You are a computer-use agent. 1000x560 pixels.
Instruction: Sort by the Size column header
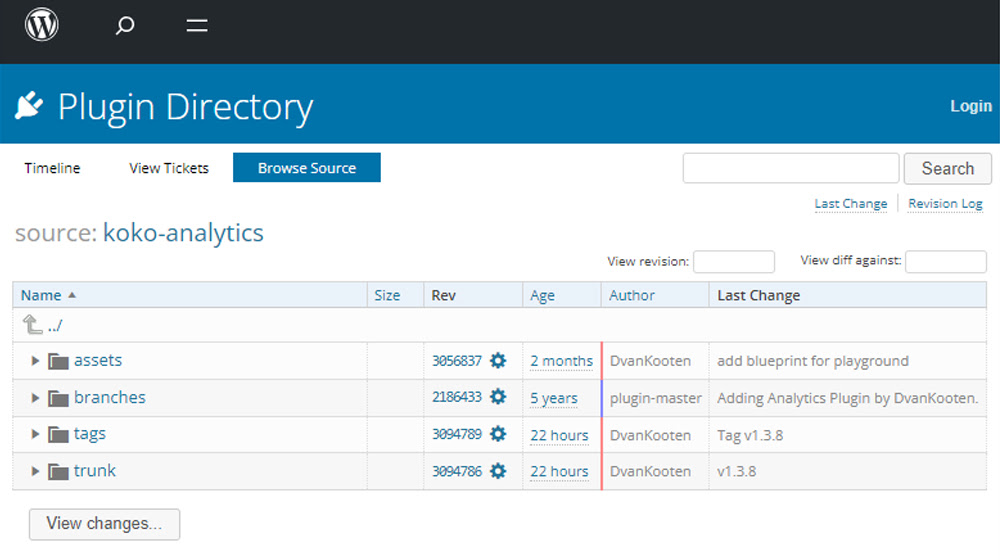tap(387, 295)
